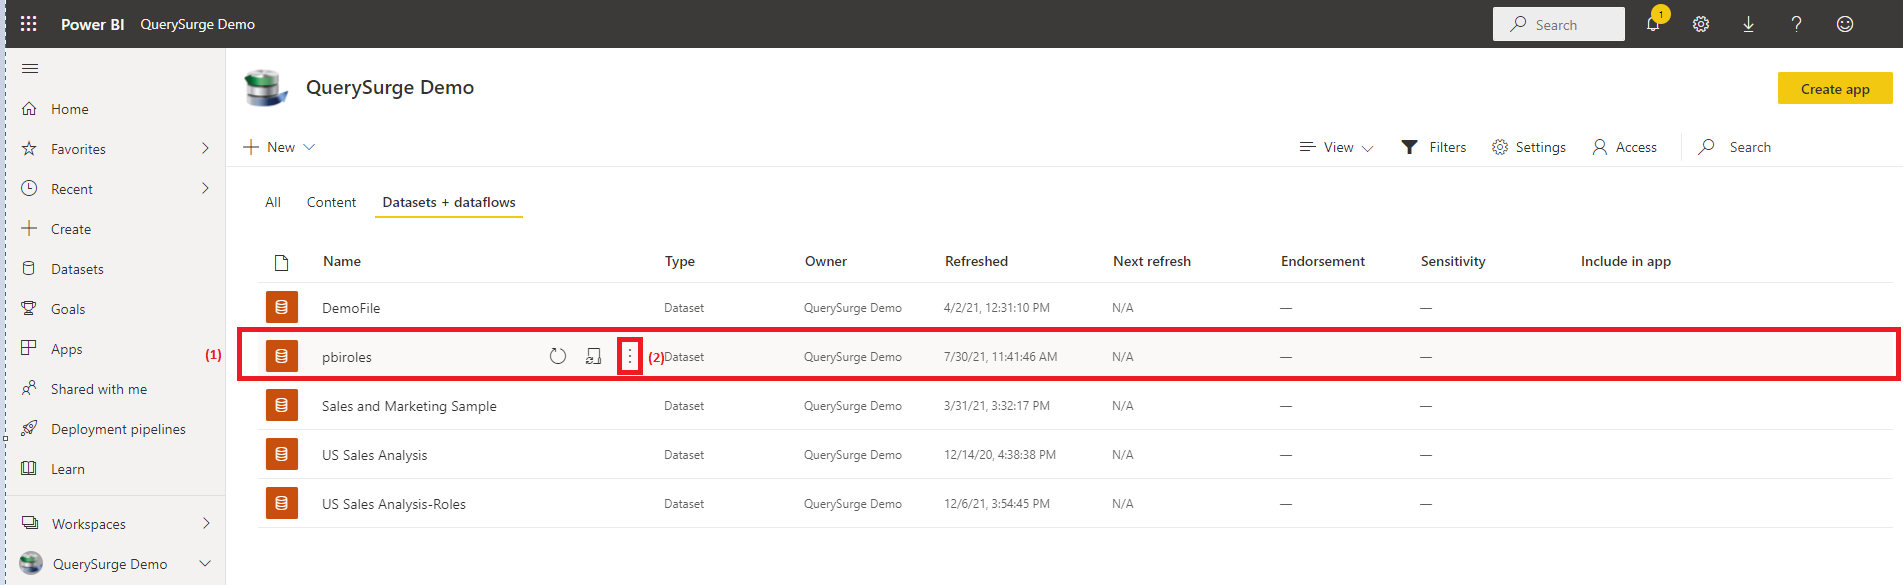Viewport: 1903px width, 585px height.
Task: Expand the Recent flyout
Action: (x=206, y=188)
